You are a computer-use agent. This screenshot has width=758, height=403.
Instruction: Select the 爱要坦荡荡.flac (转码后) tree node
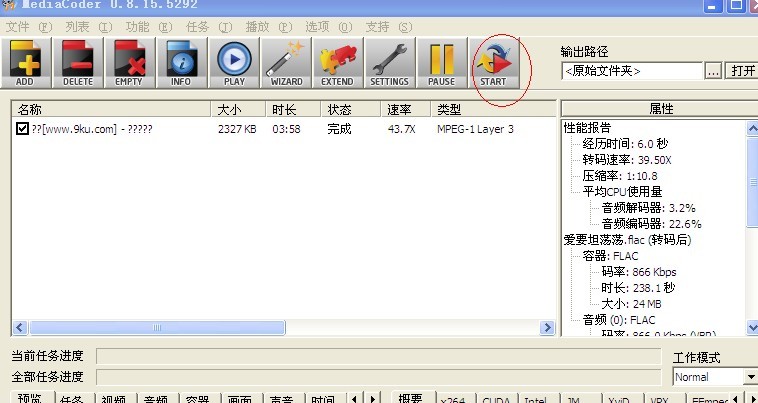(627, 240)
